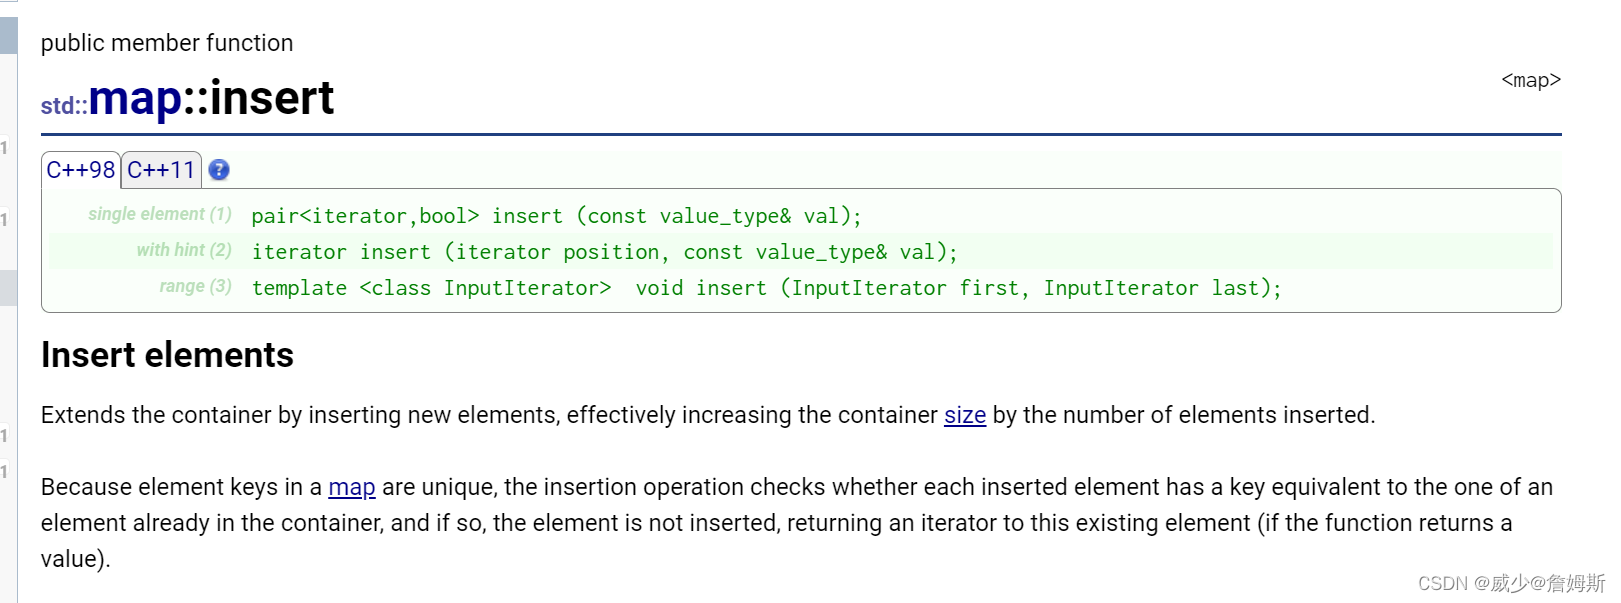Click the std:: namespace prefix
This screenshot has height=603, width=1621.
coord(64,105)
